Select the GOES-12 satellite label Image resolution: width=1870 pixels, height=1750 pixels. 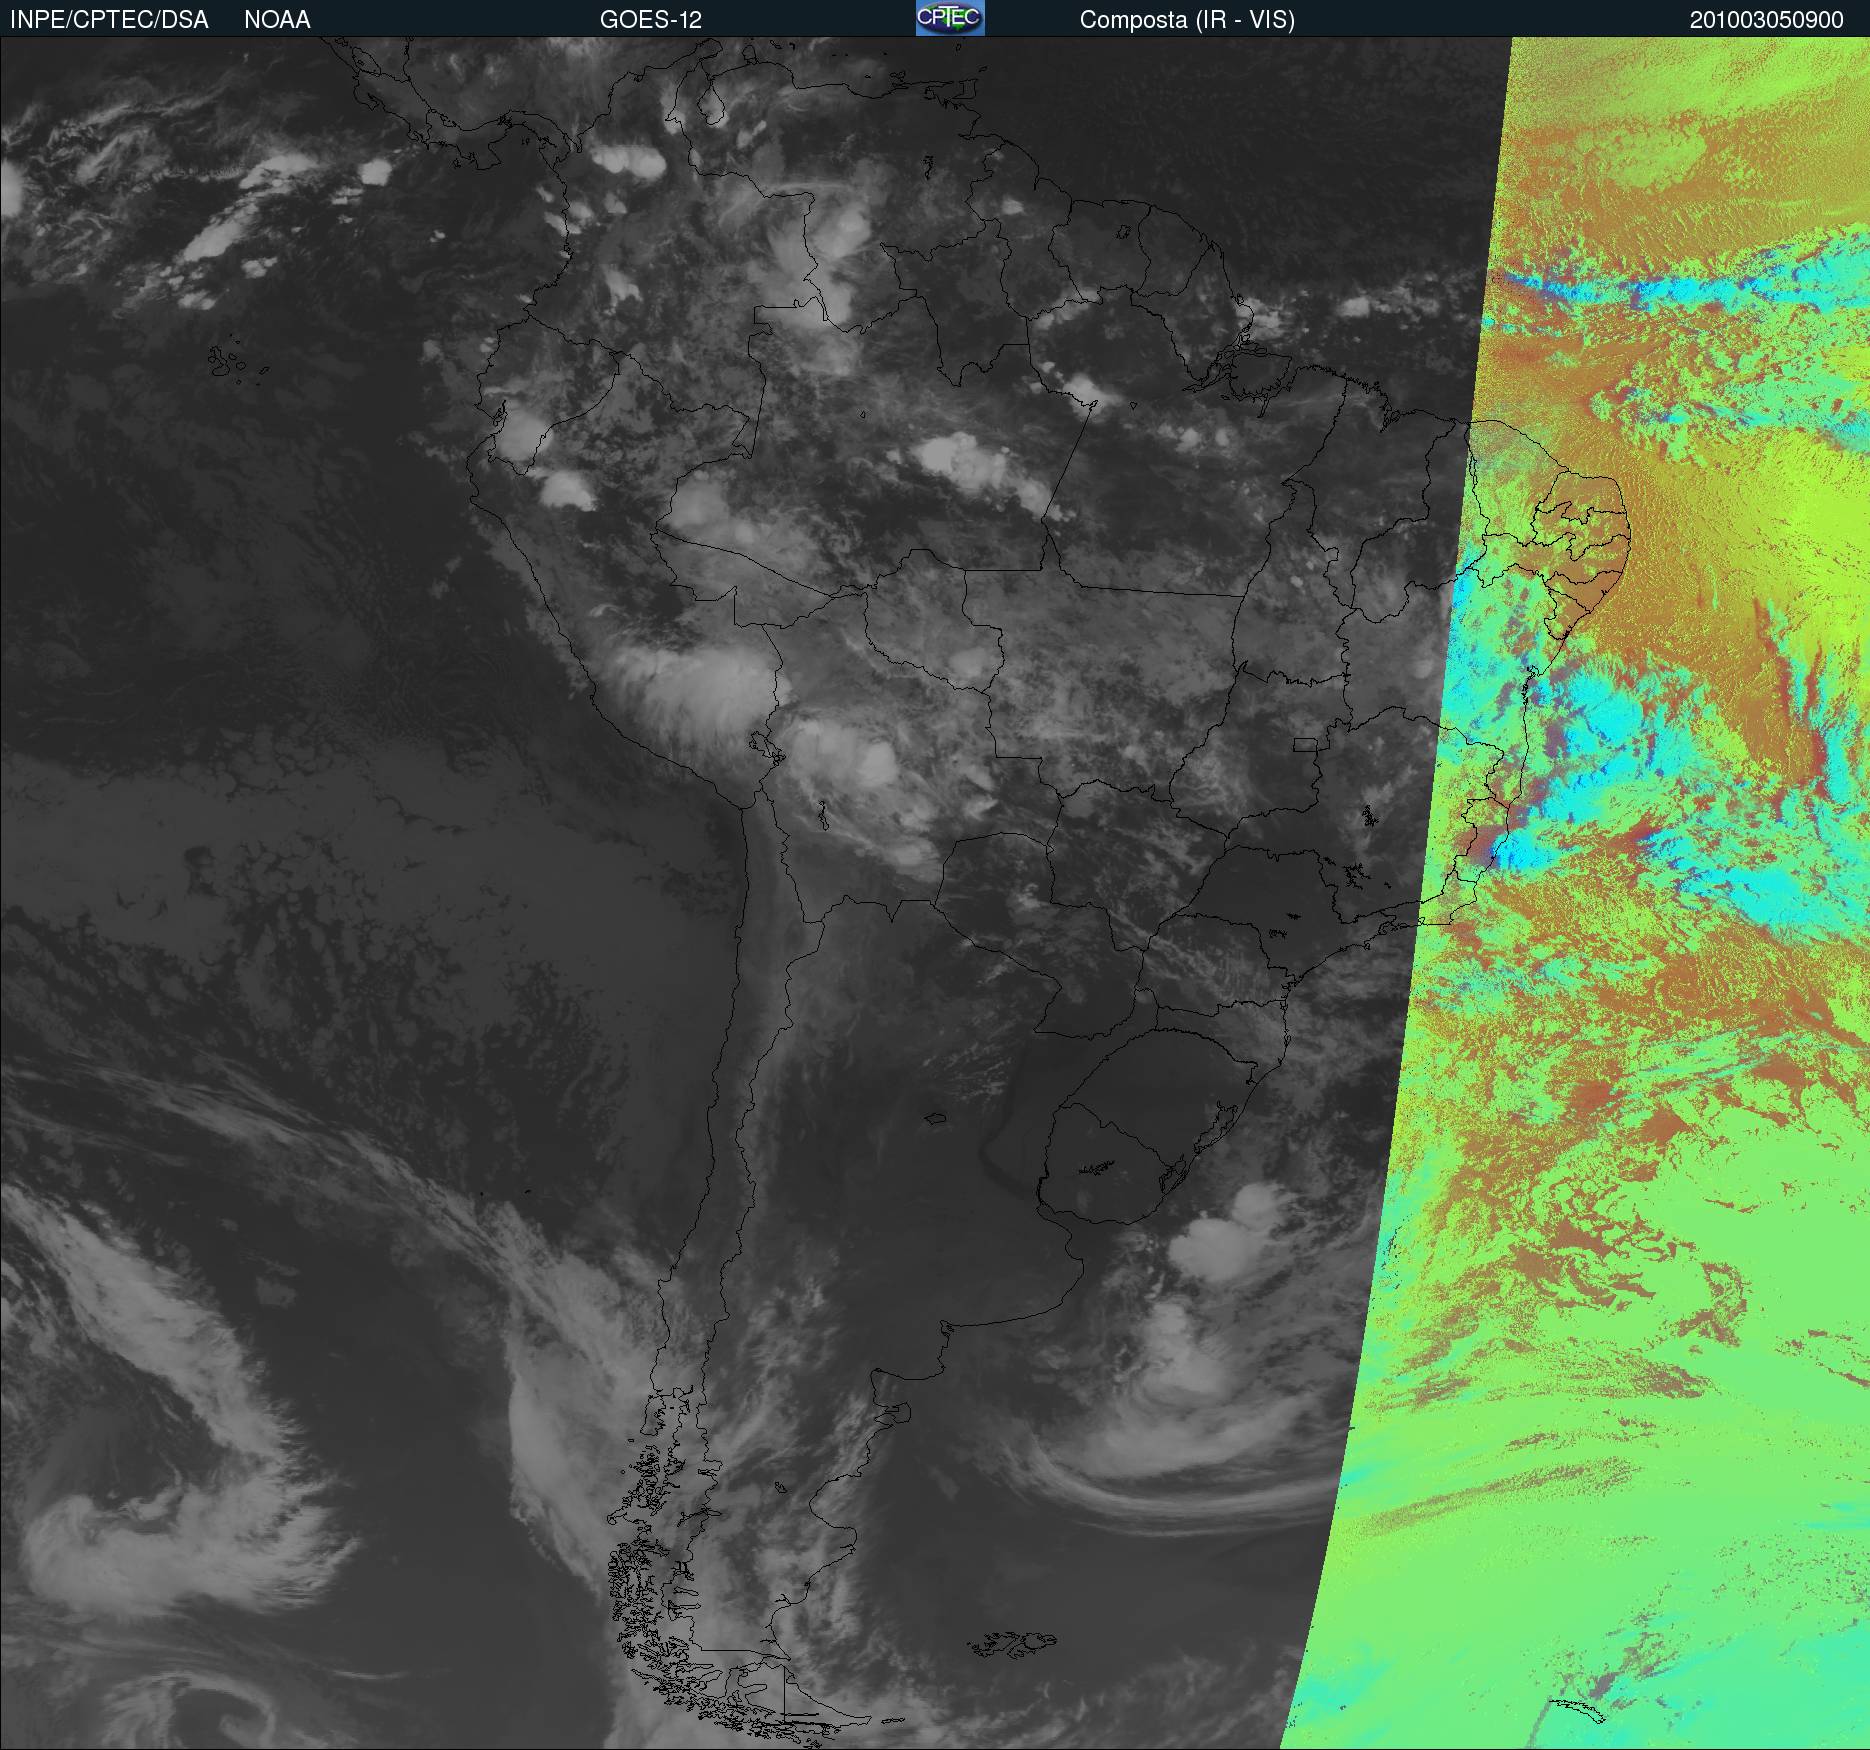(x=650, y=20)
